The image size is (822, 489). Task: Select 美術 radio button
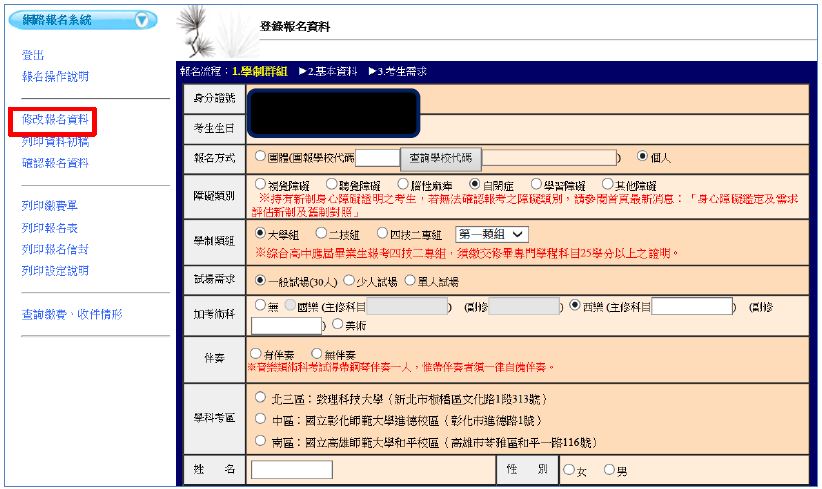coord(337,324)
